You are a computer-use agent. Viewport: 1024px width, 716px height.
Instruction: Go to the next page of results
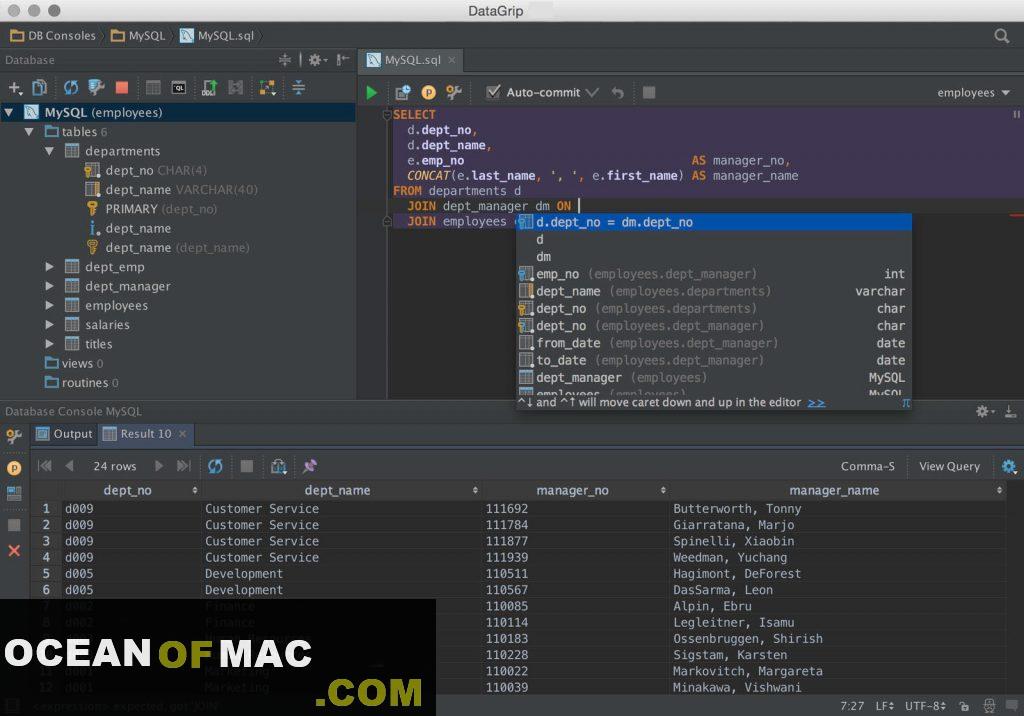click(x=159, y=466)
